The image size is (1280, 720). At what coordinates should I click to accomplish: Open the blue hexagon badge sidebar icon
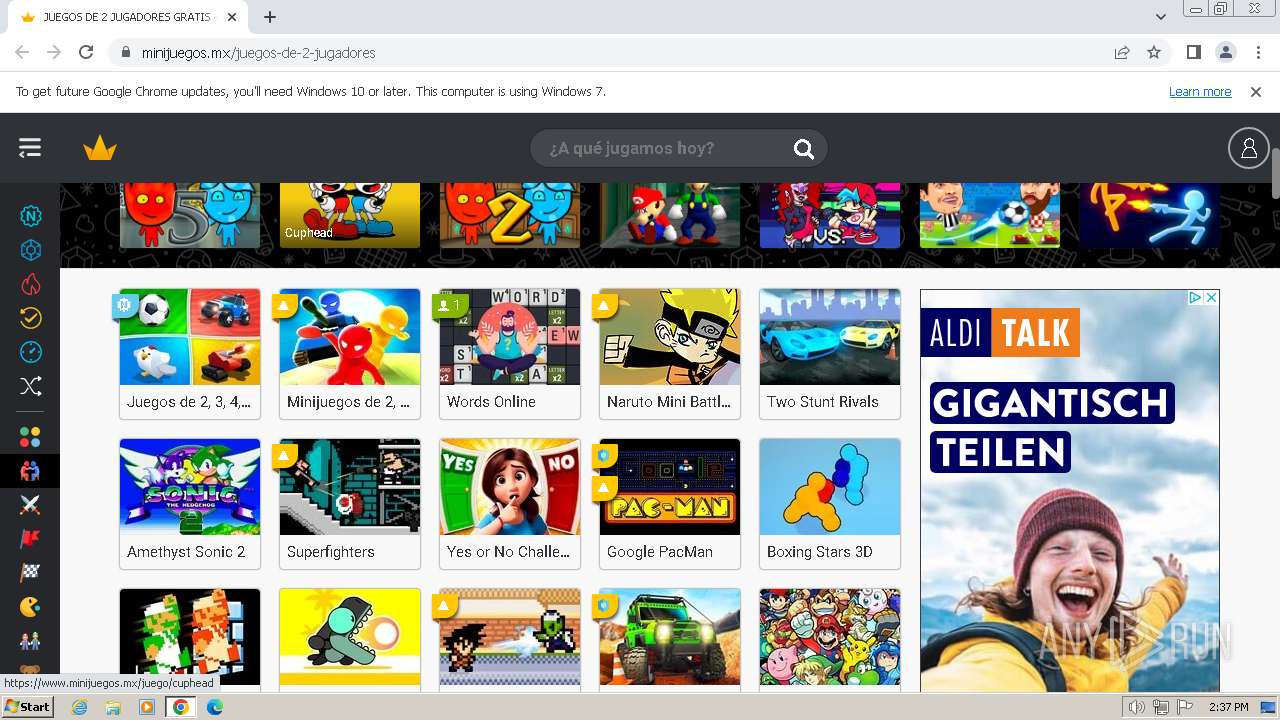(x=31, y=250)
